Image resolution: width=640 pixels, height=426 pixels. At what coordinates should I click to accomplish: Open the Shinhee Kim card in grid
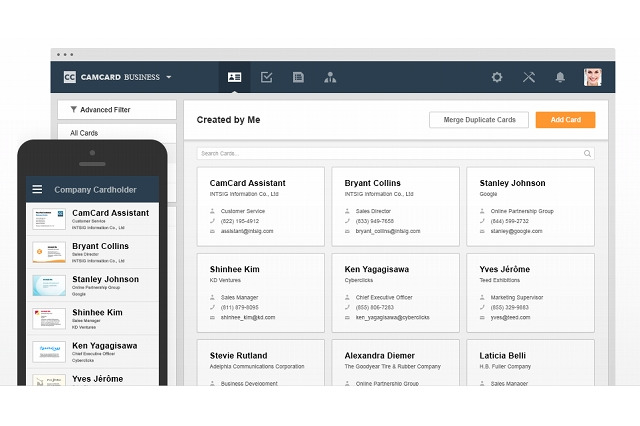[261, 293]
